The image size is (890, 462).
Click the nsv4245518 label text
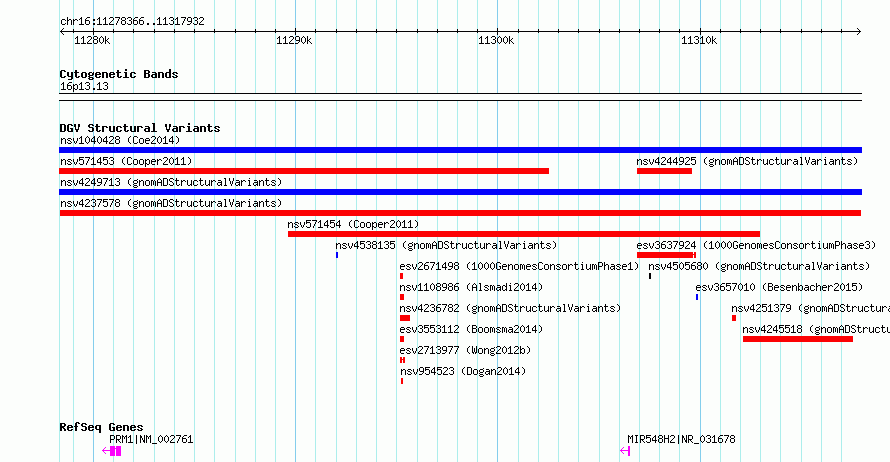coord(816,329)
